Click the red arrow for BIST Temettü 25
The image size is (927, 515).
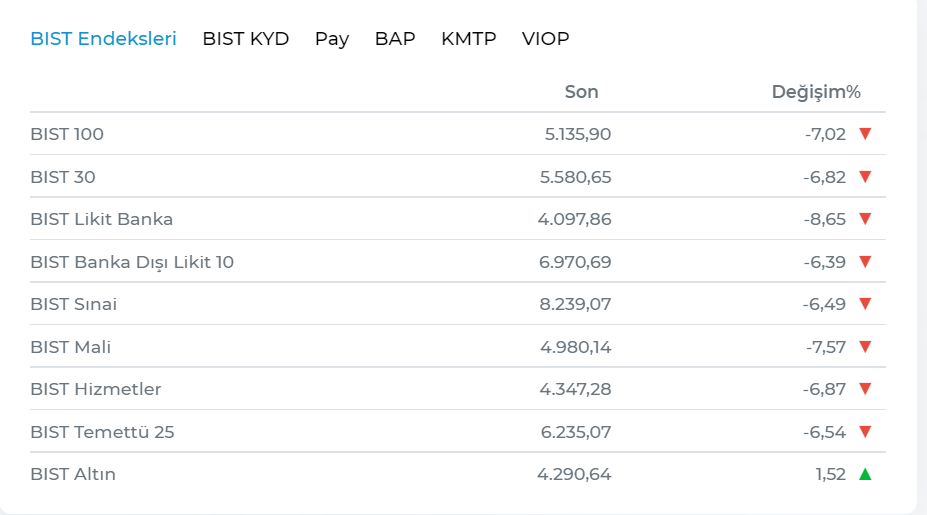tap(865, 432)
